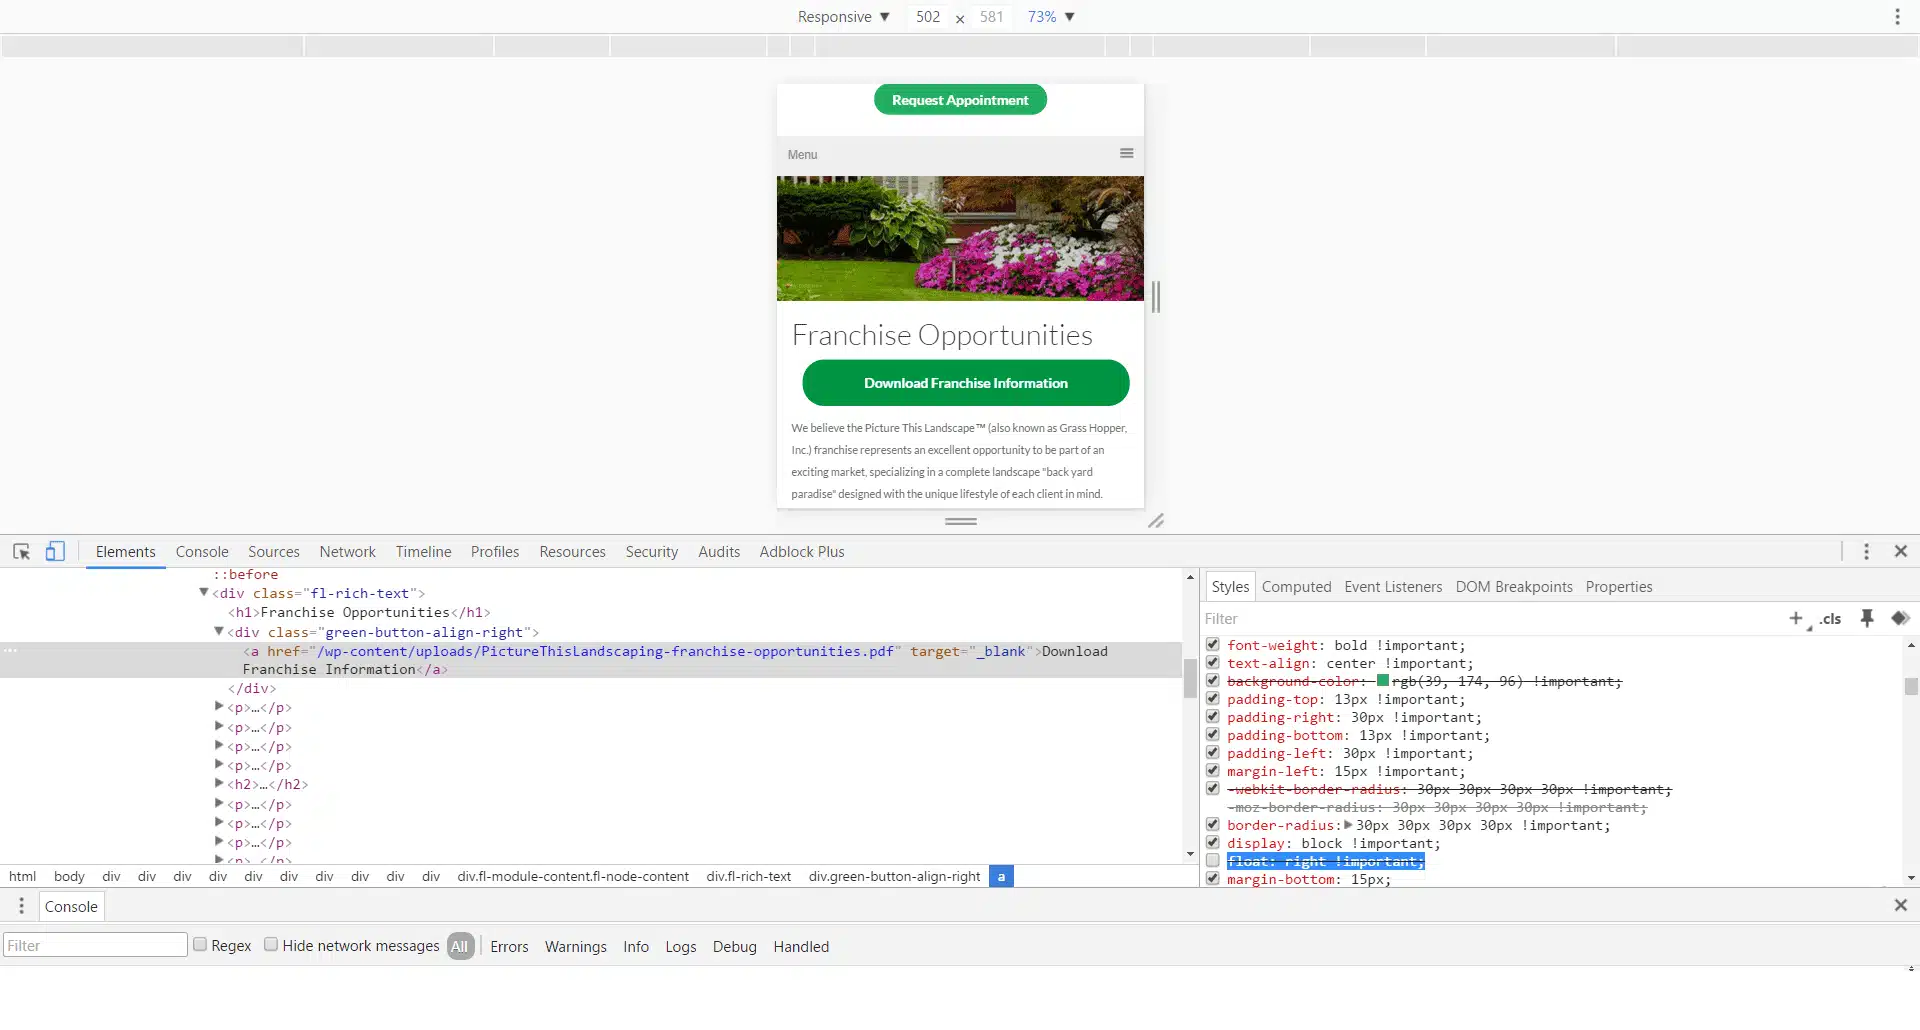Filter console by Debug

[x=735, y=947]
